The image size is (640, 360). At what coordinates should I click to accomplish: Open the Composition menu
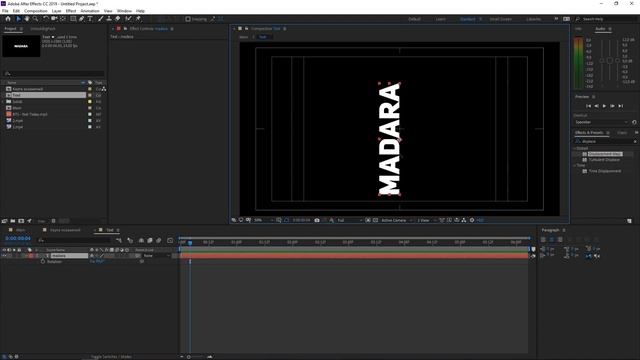coord(36,11)
